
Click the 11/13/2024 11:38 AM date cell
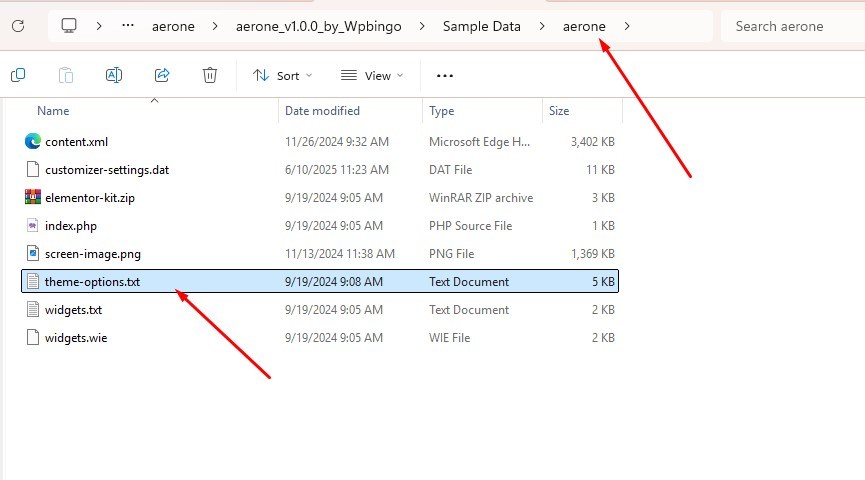tap(340, 254)
